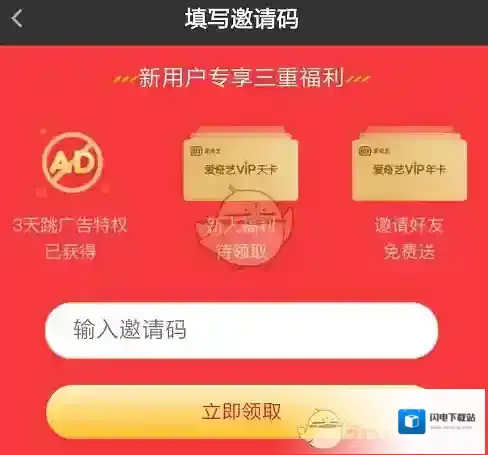The height and width of the screenshot is (455, 488).
Task: Click the blue cube 闪电下载站 logo
Action: [x=412, y=421]
